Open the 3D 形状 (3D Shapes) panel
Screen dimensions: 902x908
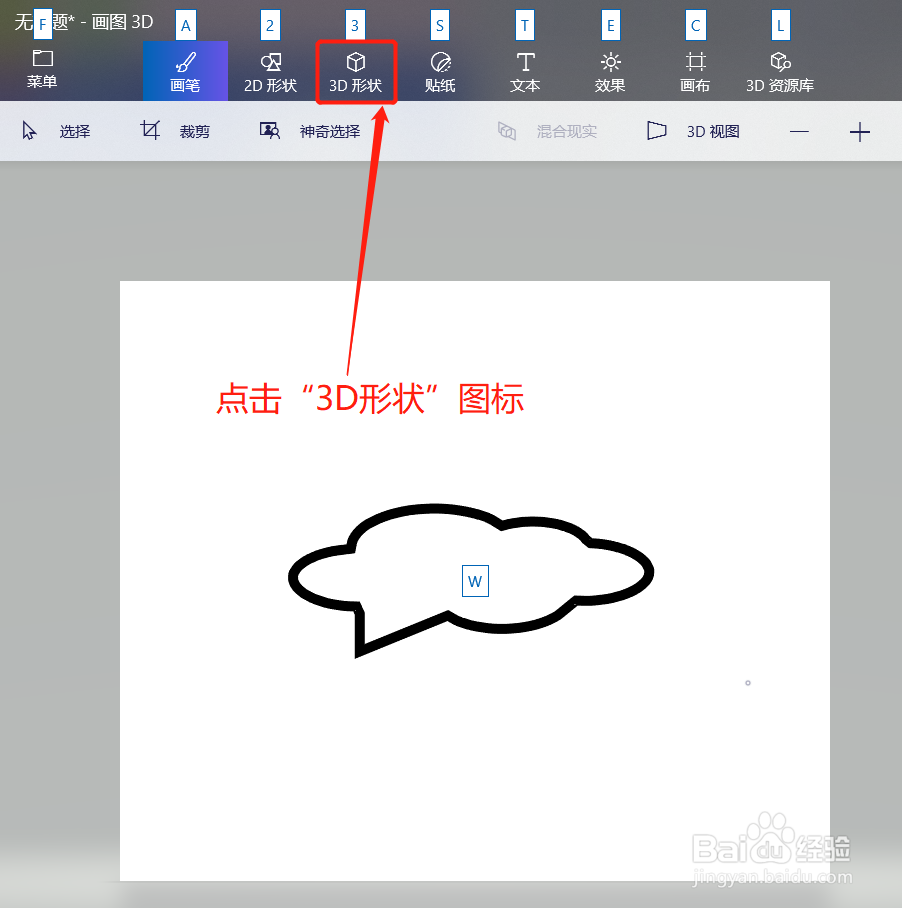pyautogui.click(x=356, y=70)
